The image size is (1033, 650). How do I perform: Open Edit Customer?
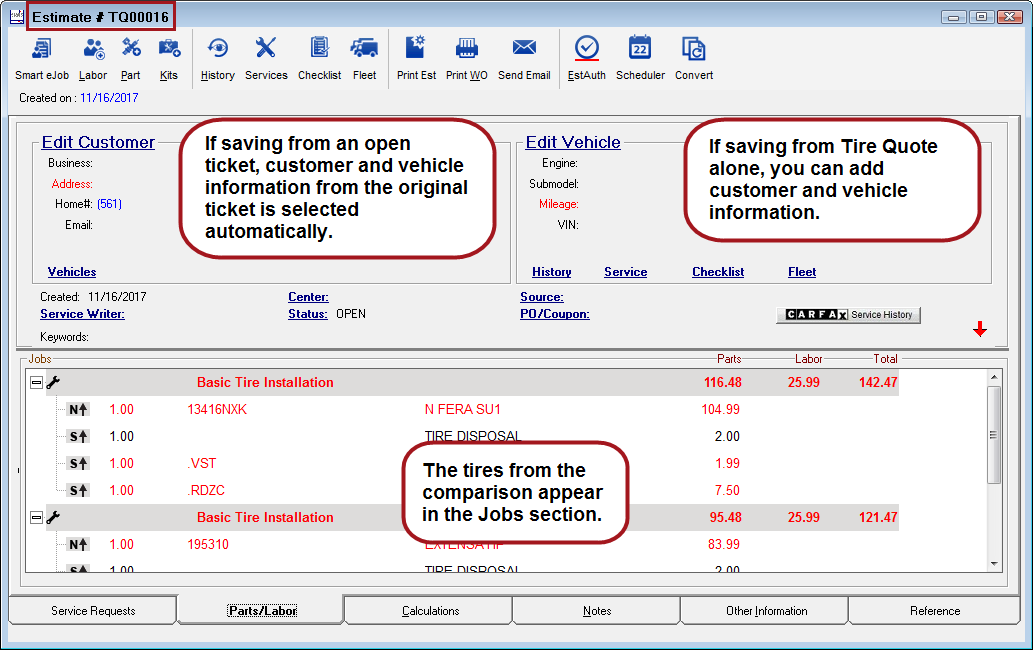pos(97,142)
